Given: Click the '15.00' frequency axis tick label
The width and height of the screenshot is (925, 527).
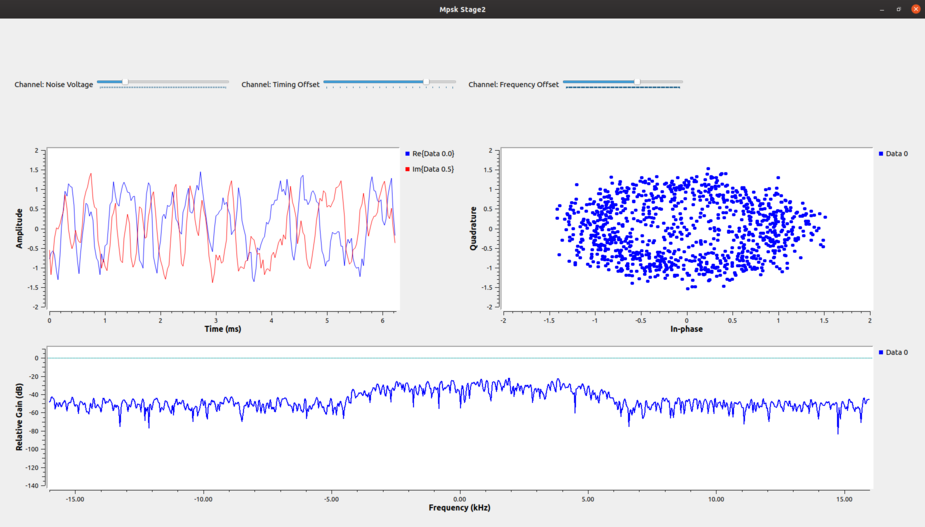Looking at the screenshot, I should (x=844, y=499).
